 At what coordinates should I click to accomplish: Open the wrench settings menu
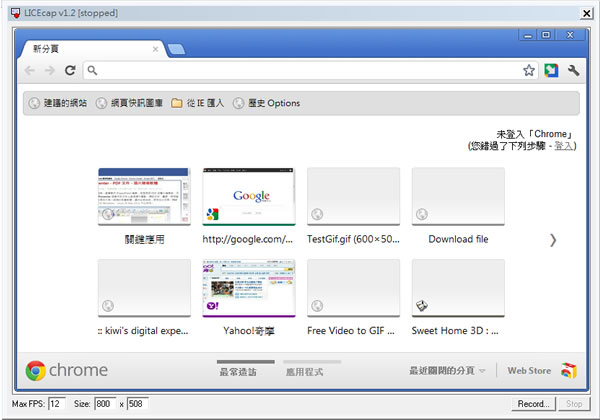pos(573,71)
